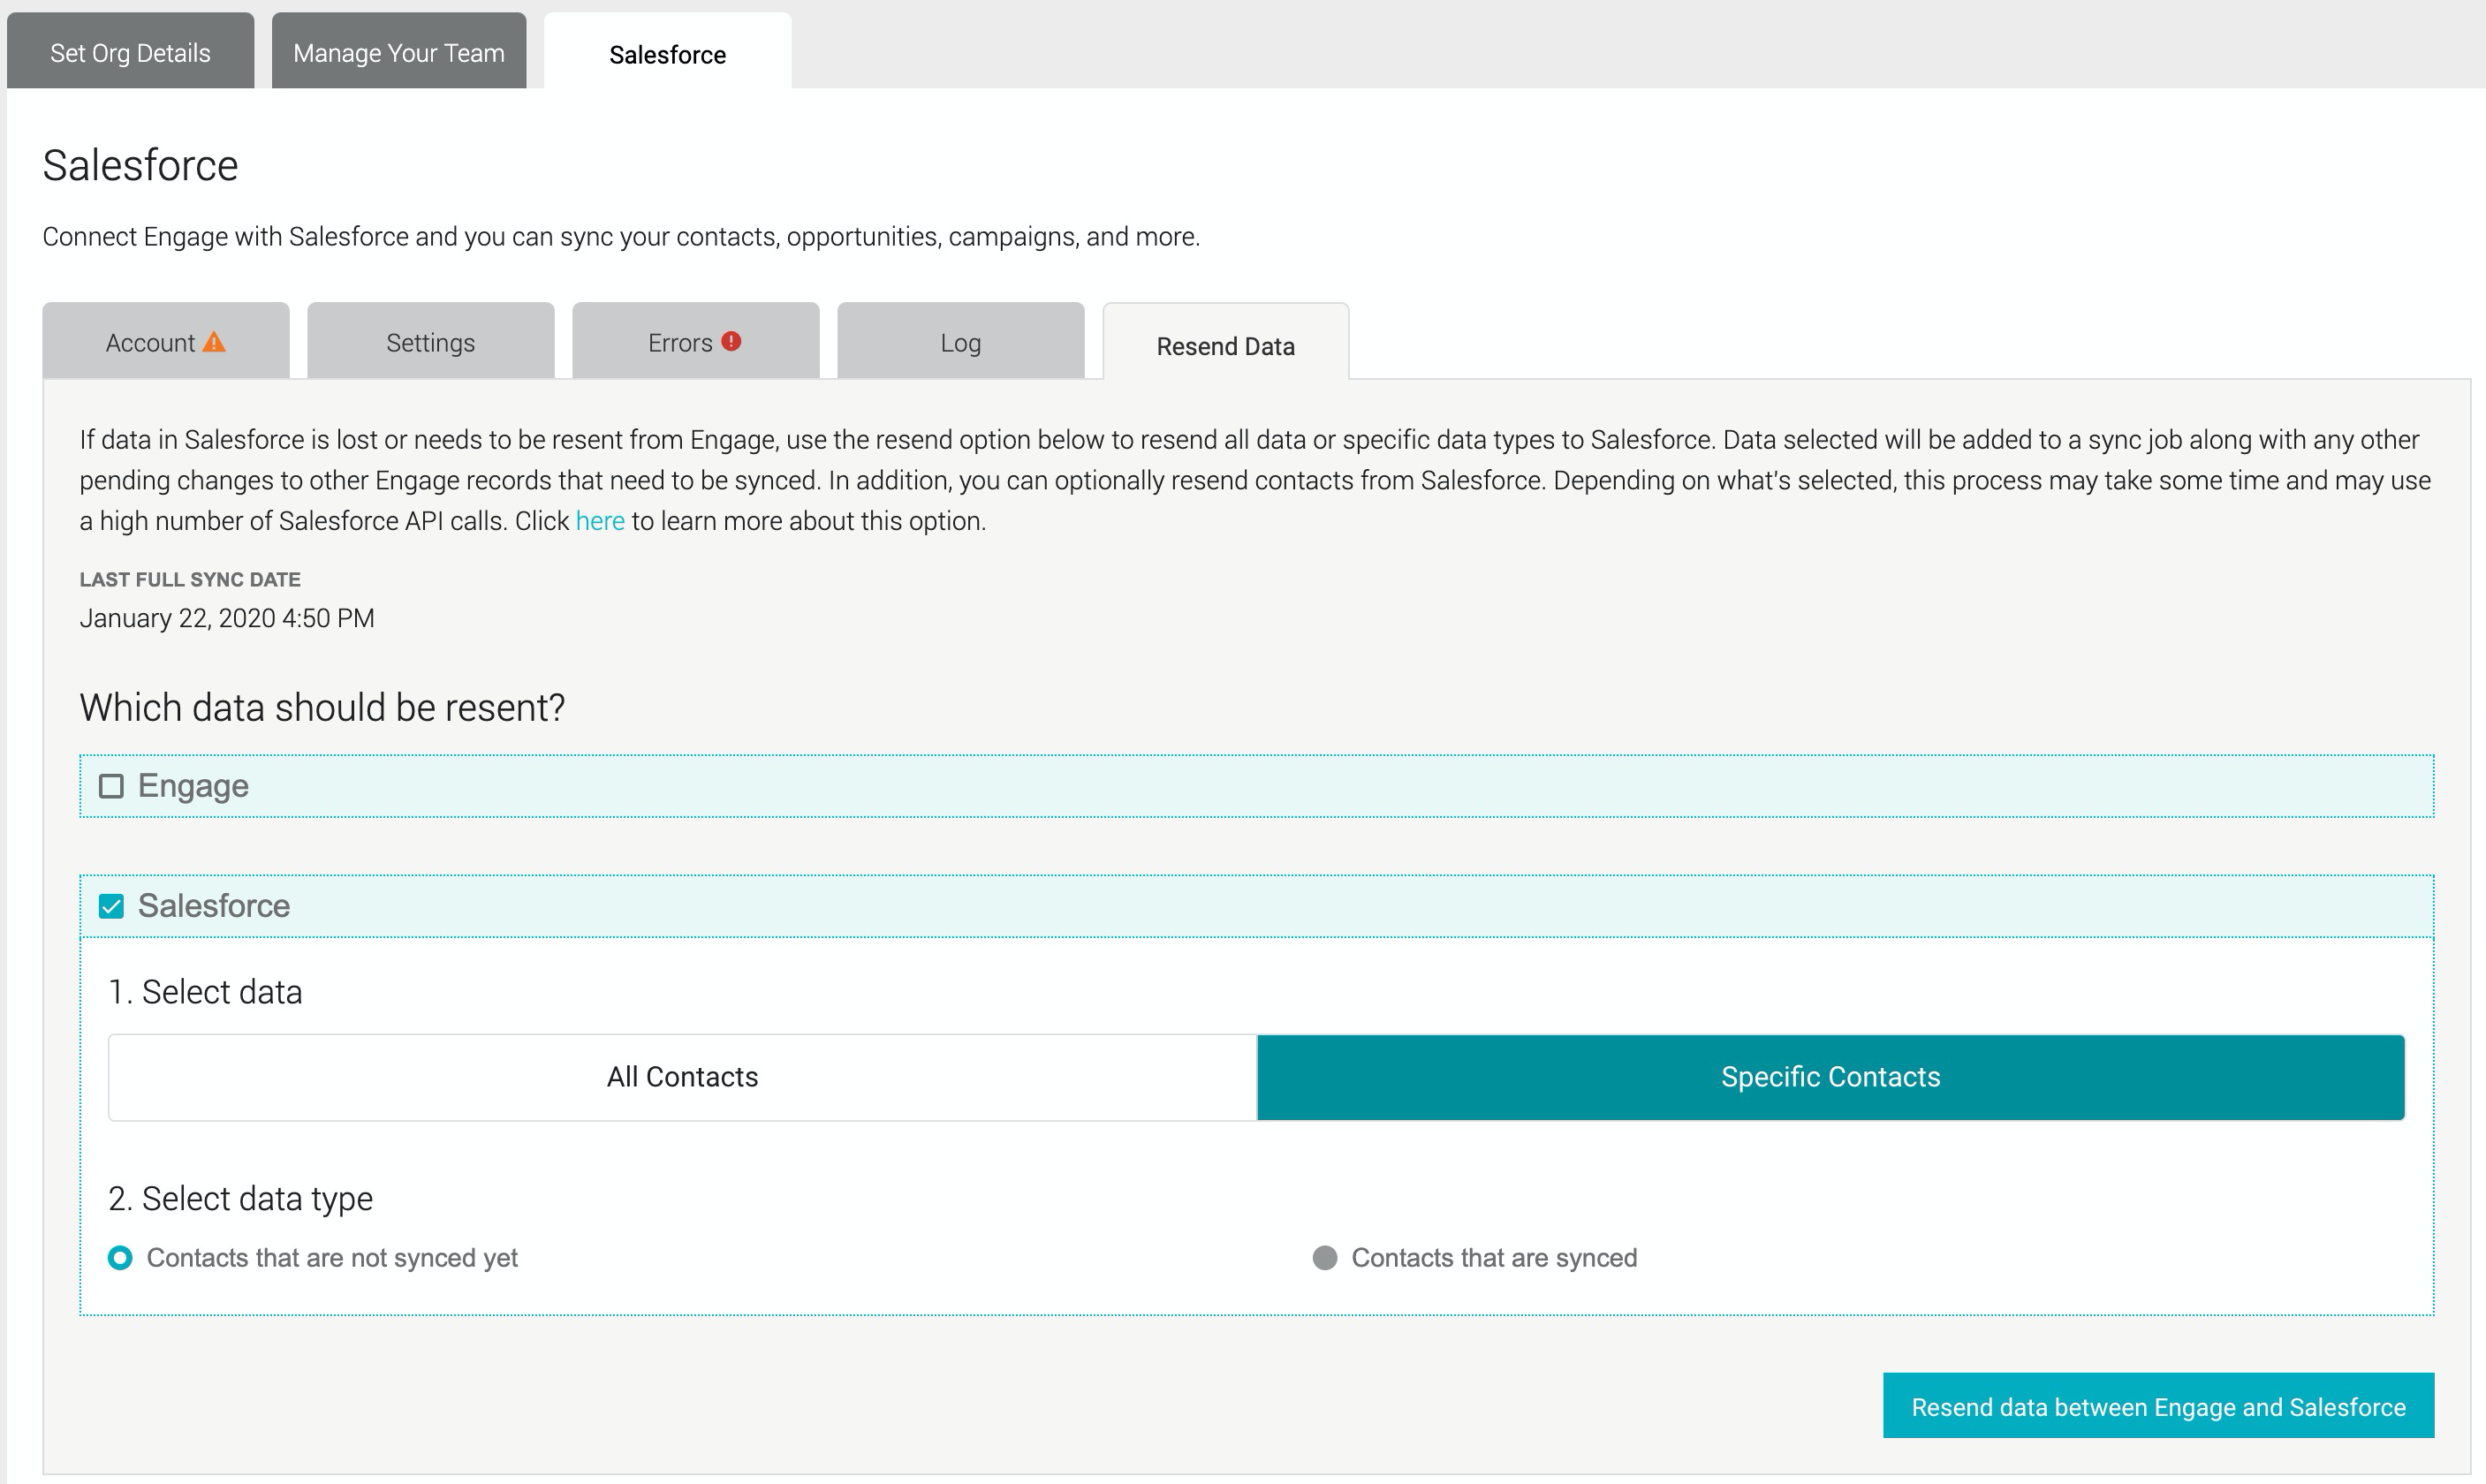The height and width of the screenshot is (1484, 2486).
Task: Click the '2. Select data type' heading
Action: point(240,1198)
